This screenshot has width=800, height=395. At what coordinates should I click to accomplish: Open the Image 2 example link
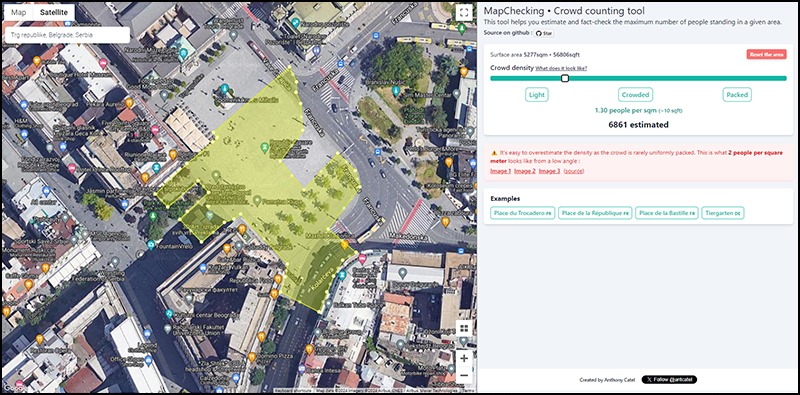click(524, 171)
